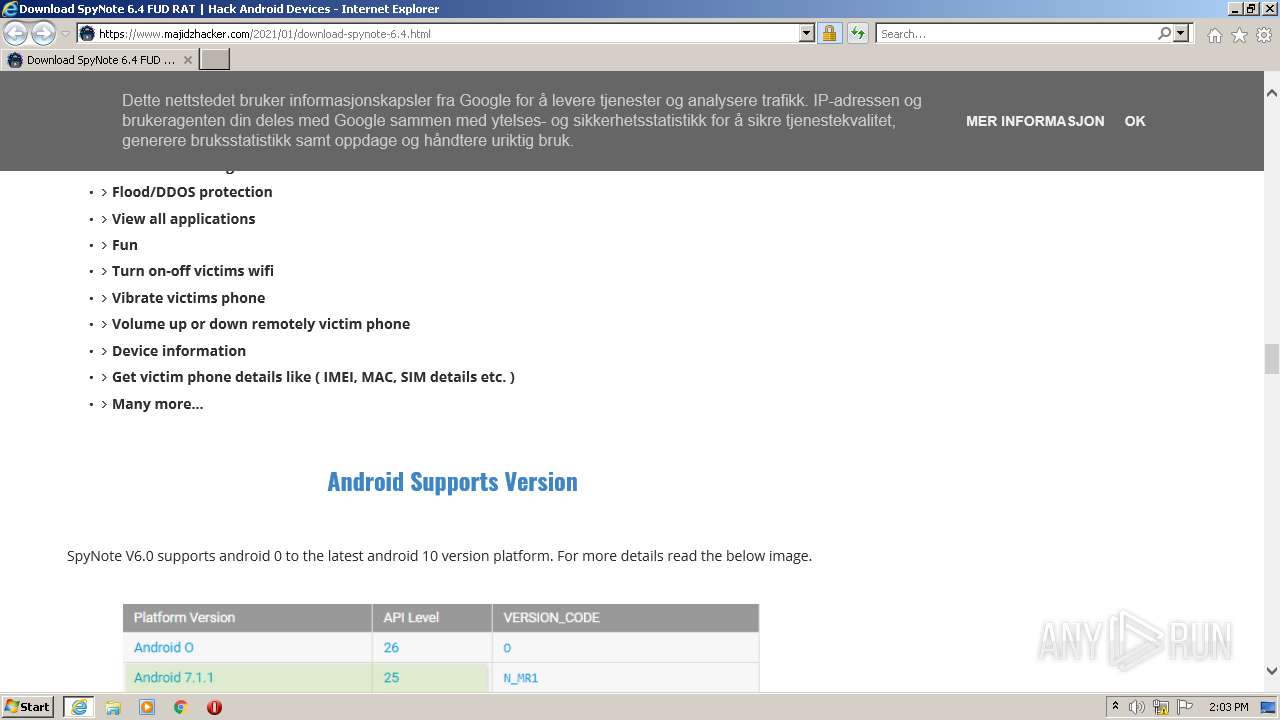
Task: Open the security lock report icon
Action: tap(829, 34)
